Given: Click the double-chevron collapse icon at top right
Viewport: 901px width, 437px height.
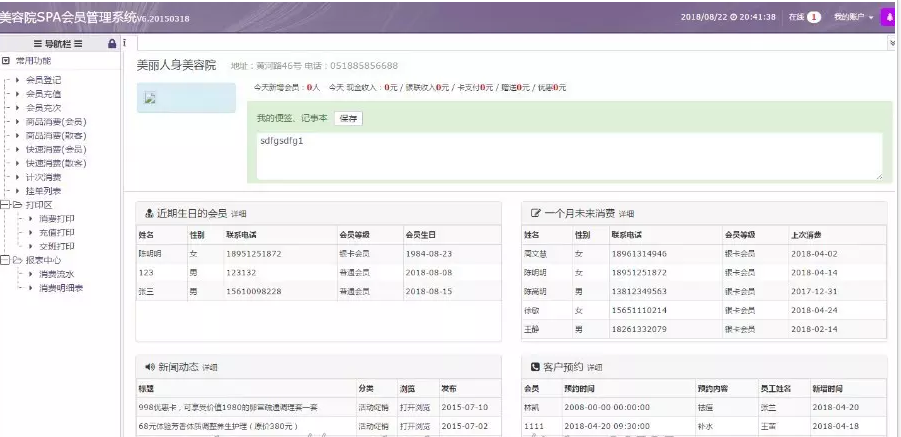Looking at the screenshot, I should point(892,44).
